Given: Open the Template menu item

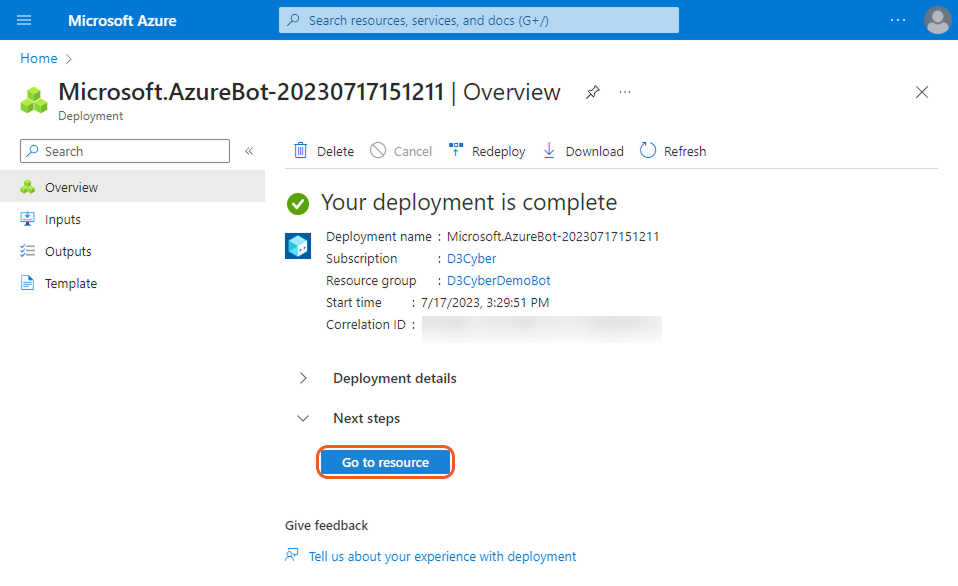Looking at the screenshot, I should [x=71, y=283].
